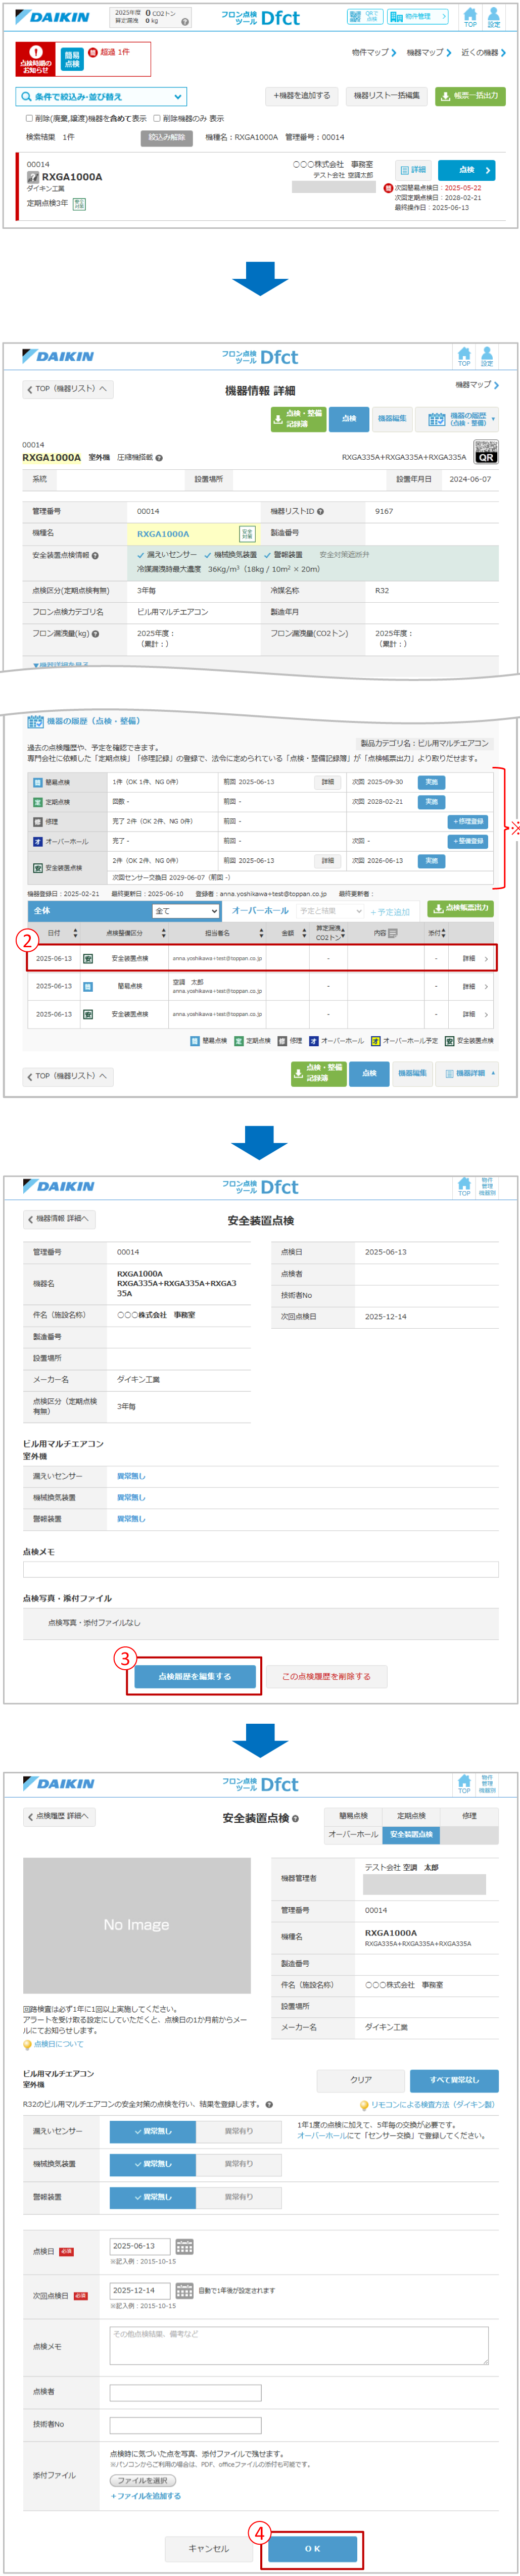The height and width of the screenshot is (2576, 520).
Task: Click the TOP home icon on 機器情報 詳細 screen
Action: (464, 356)
